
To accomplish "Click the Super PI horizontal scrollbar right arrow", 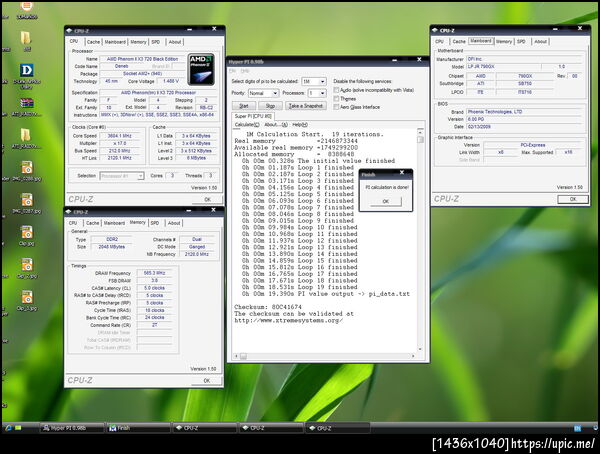I will pos(413,356).
